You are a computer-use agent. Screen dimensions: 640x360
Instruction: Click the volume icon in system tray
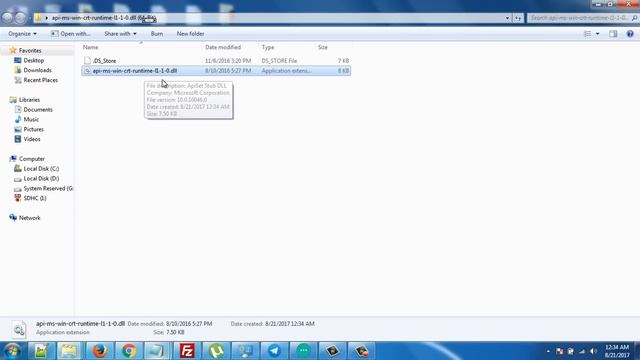tap(593, 351)
